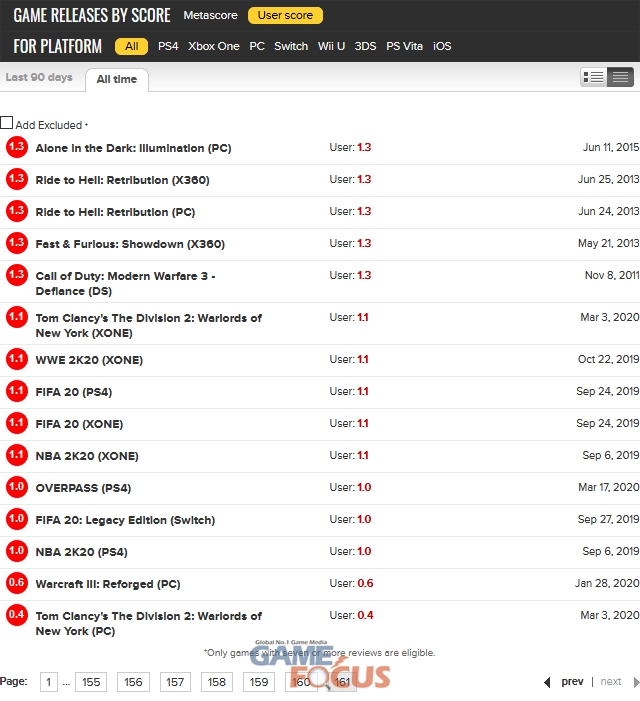Open FIFA 20: Legacy Edition (Switch)

click(x=125, y=520)
